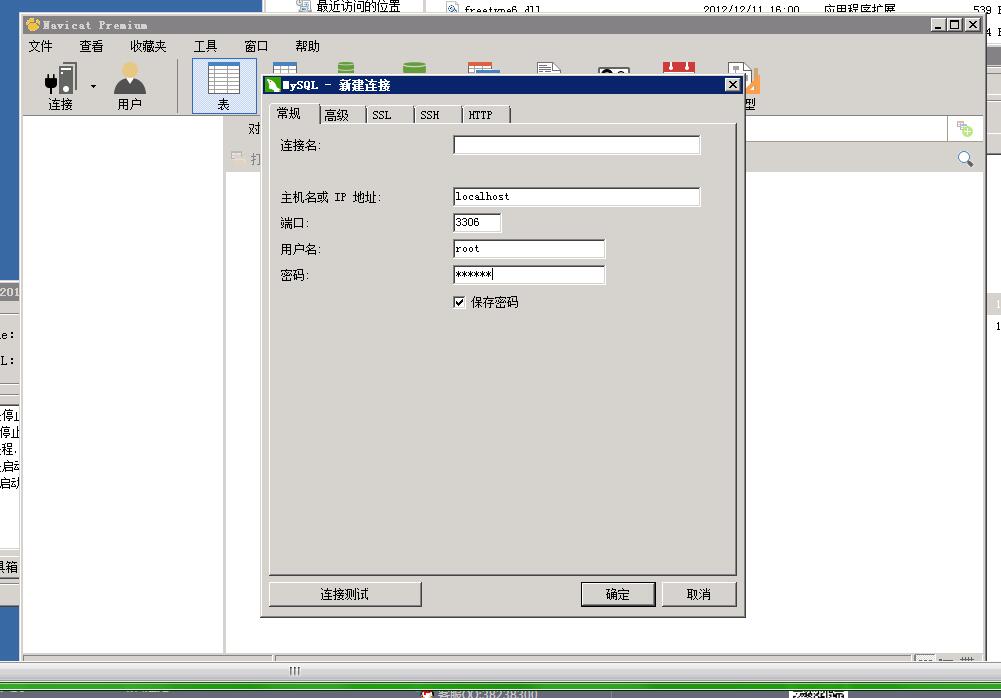Click the Navicat Premium logo in title bar

click(x=33, y=25)
